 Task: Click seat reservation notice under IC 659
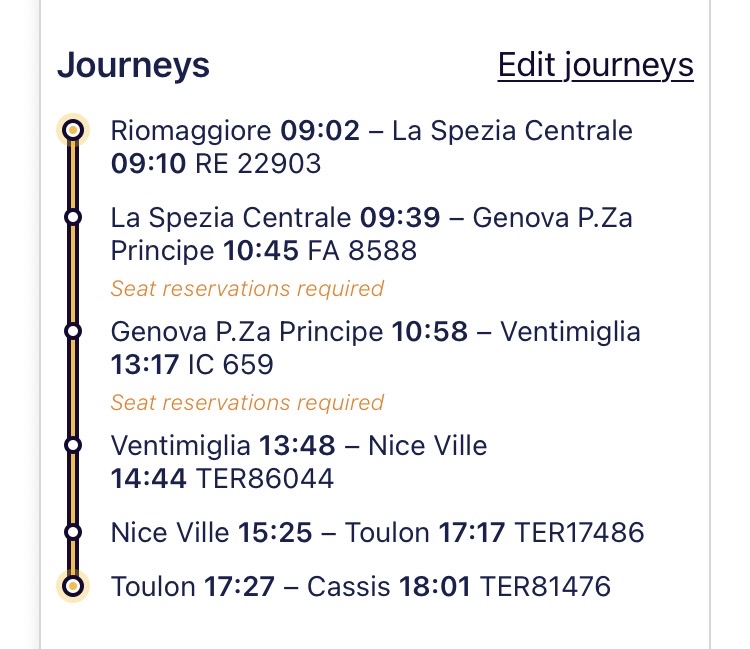[x=247, y=403]
